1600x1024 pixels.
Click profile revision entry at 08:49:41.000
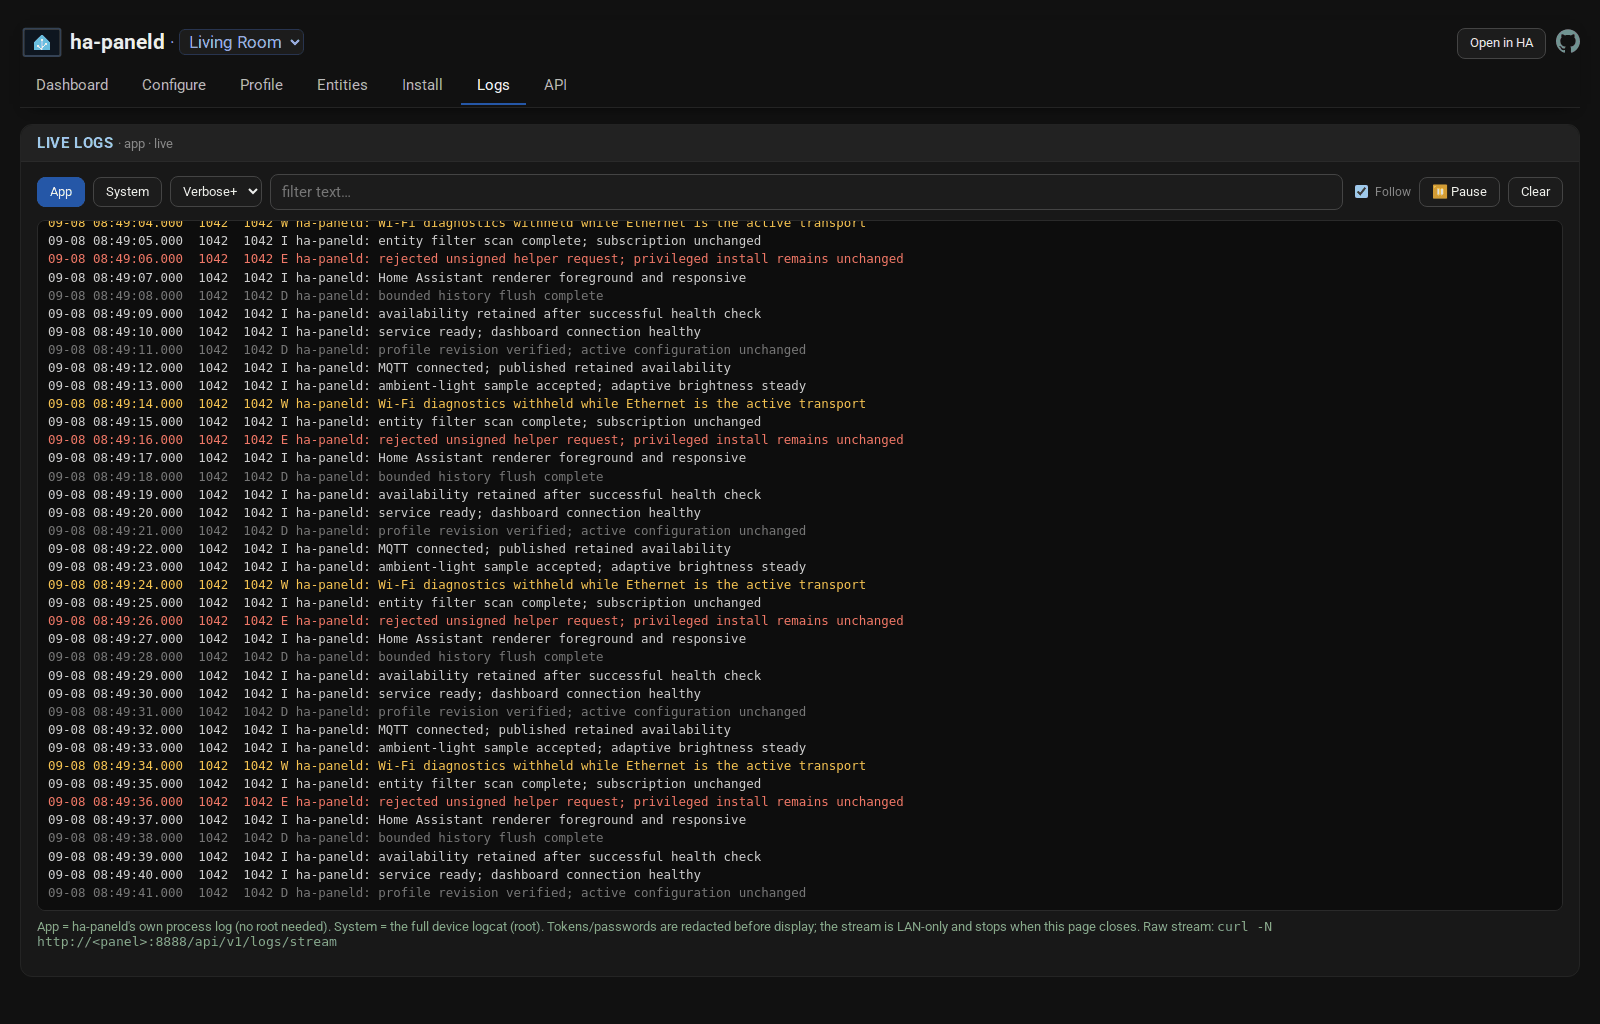427,893
